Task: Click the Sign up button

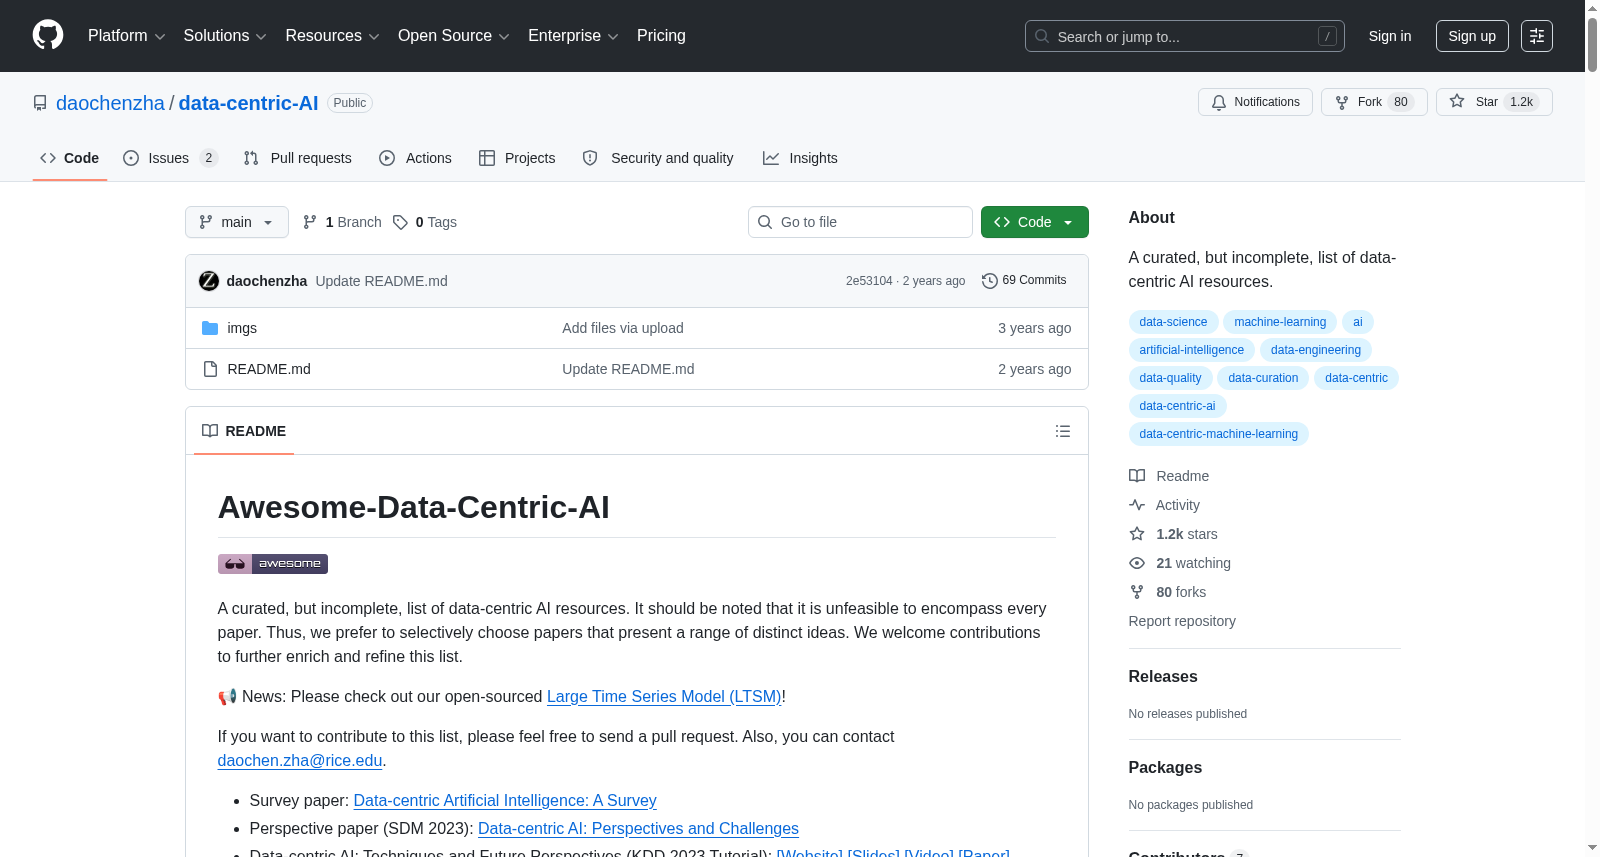Action: click(1472, 36)
